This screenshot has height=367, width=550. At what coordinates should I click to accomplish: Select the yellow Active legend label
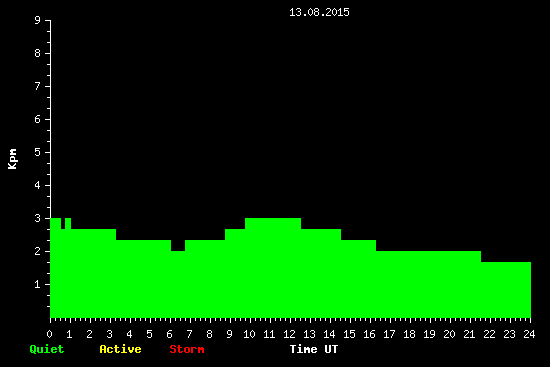tap(120, 349)
